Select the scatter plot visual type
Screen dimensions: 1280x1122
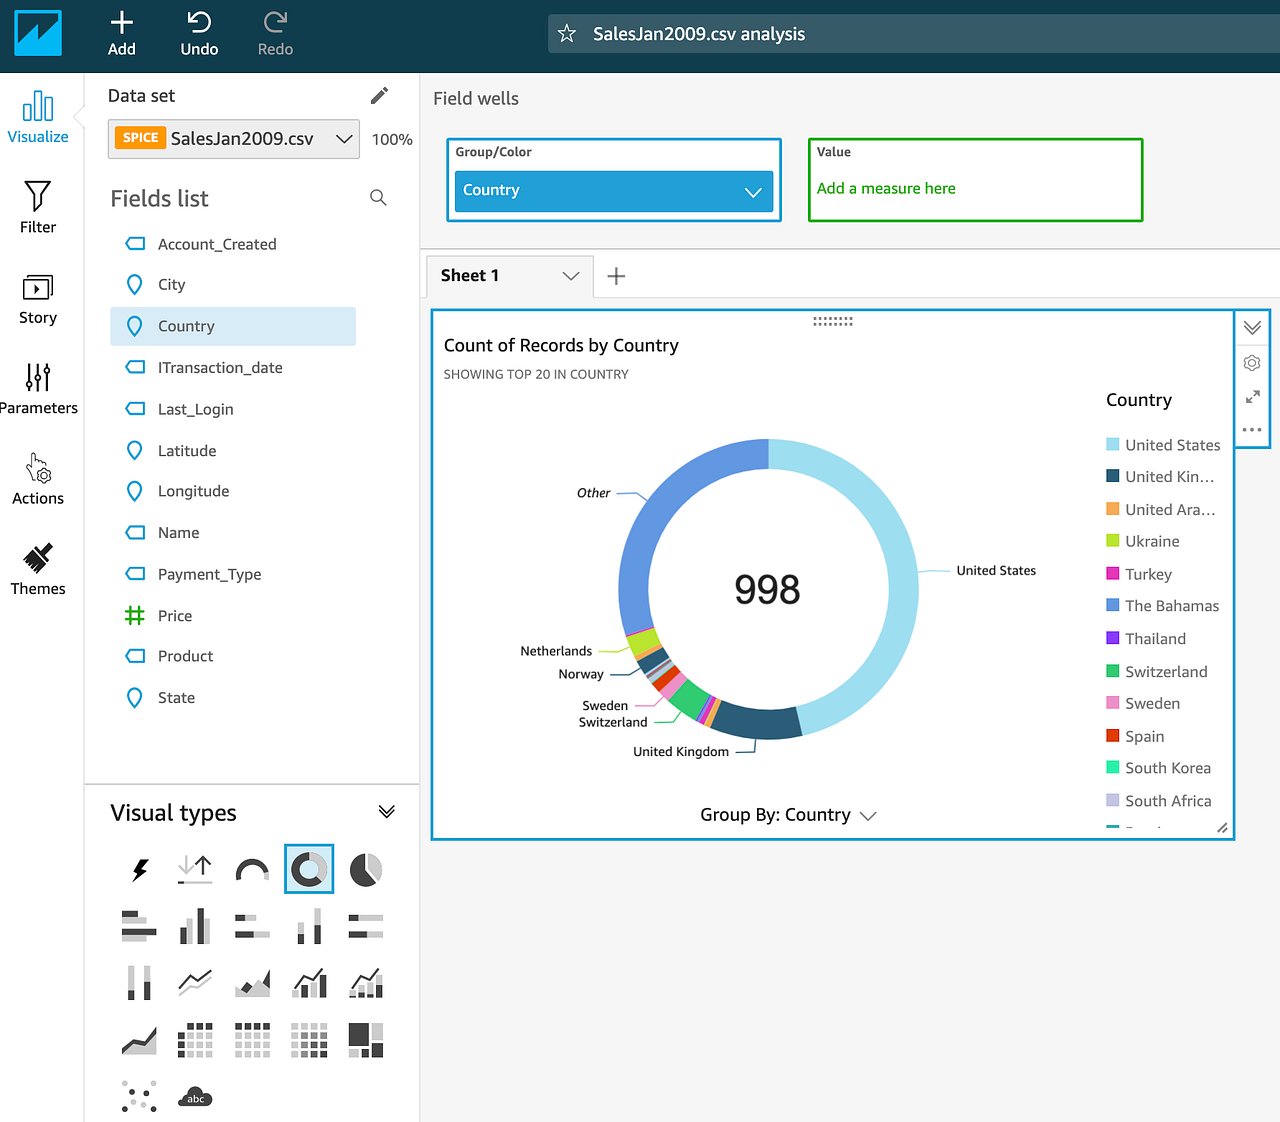coord(139,1096)
